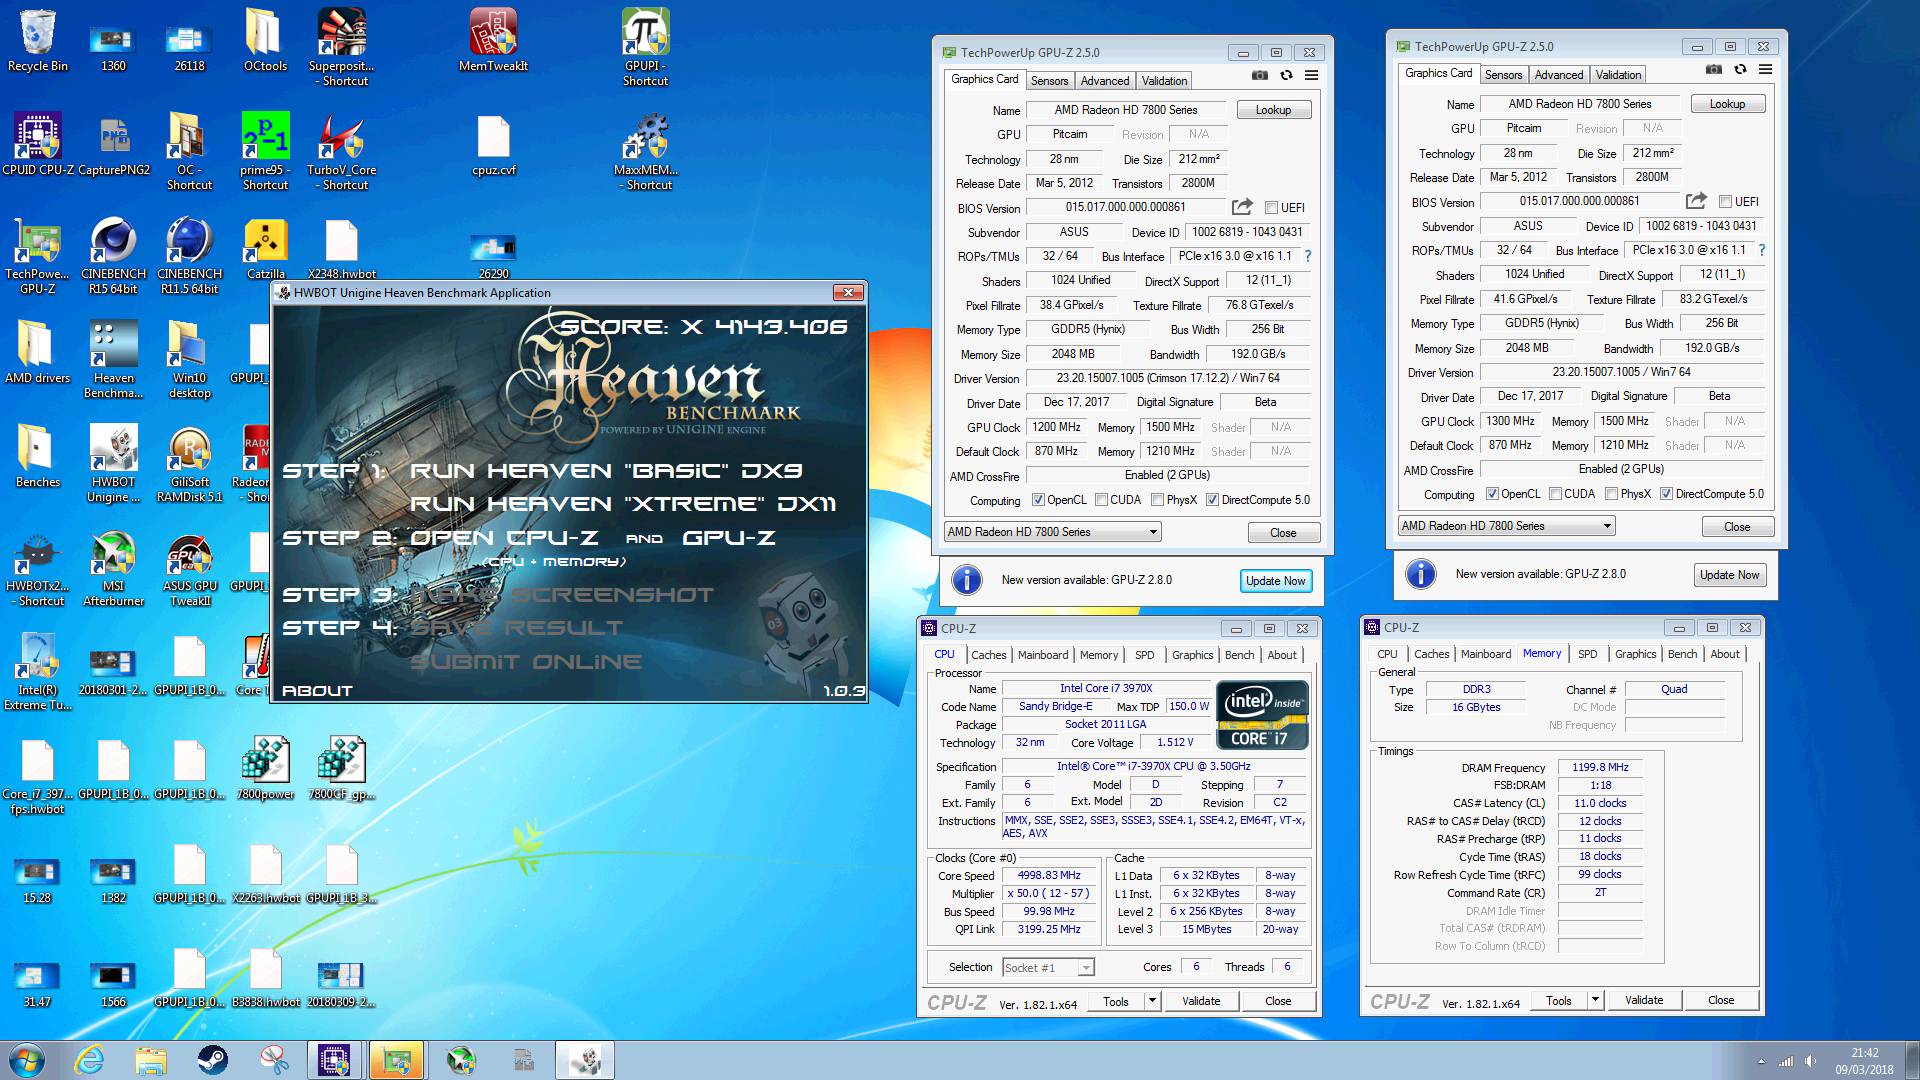Viewport: 1920px width, 1080px height.
Task: Click Open CPU-Z step in HWBOT Heaven
Action: pos(504,538)
